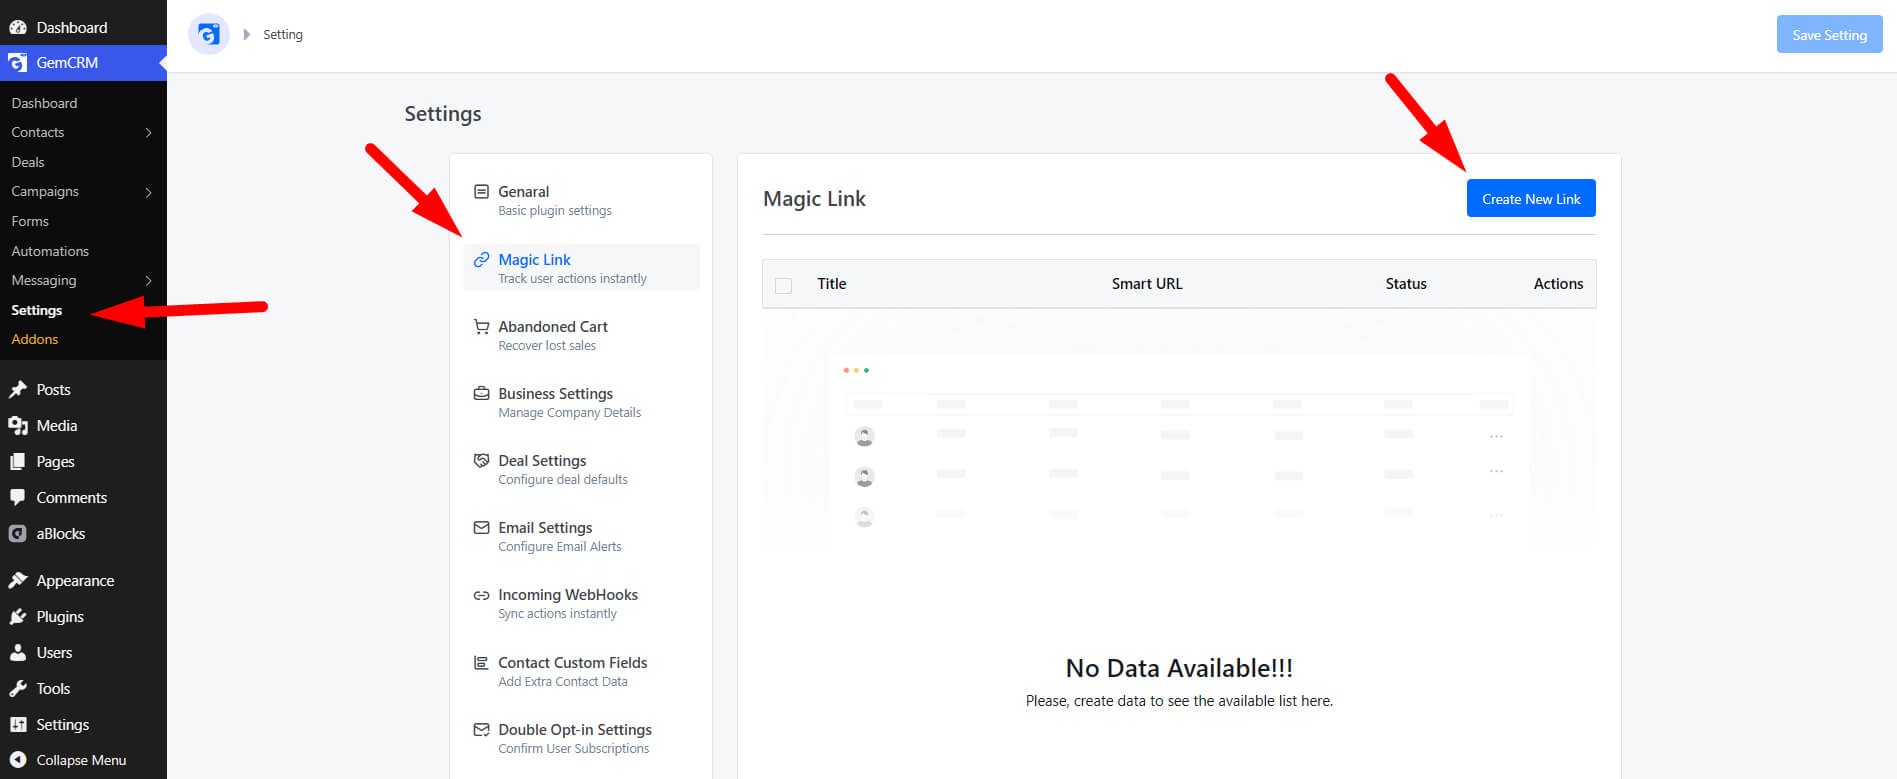
Task: Click the Business Settings briefcase icon
Action: [481, 393]
